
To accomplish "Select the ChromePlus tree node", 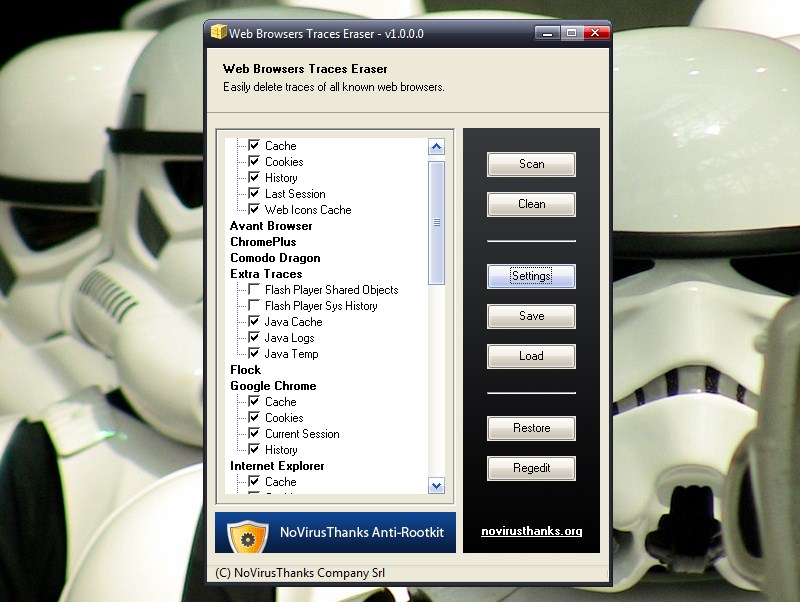I will click(x=263, y=241).
